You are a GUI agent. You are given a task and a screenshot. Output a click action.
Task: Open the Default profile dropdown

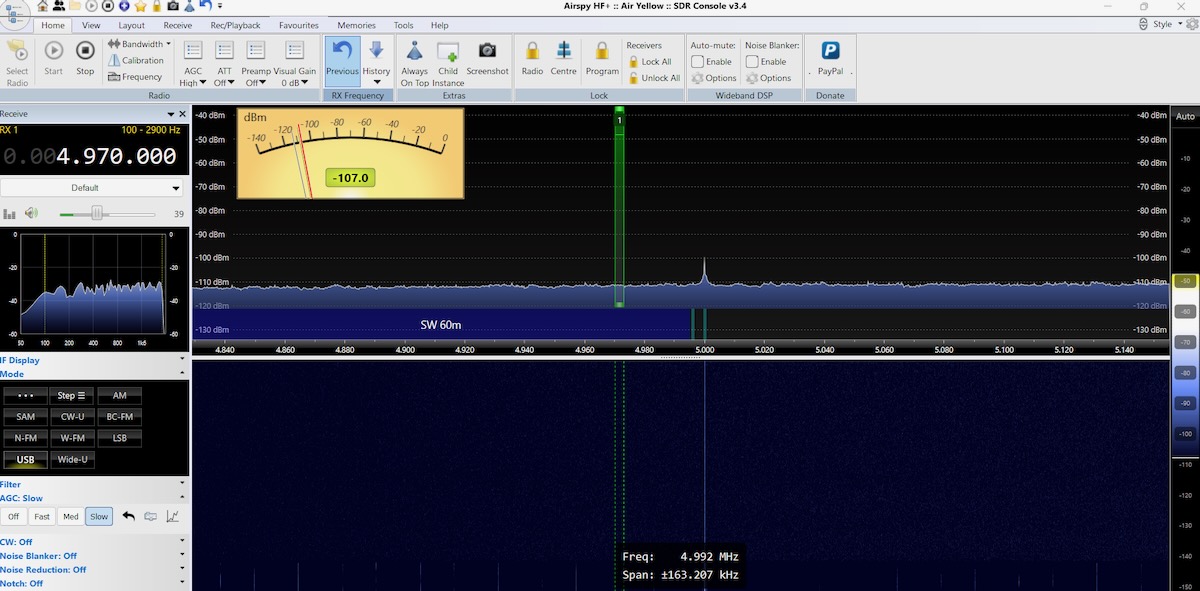click(x=90, y=188)
